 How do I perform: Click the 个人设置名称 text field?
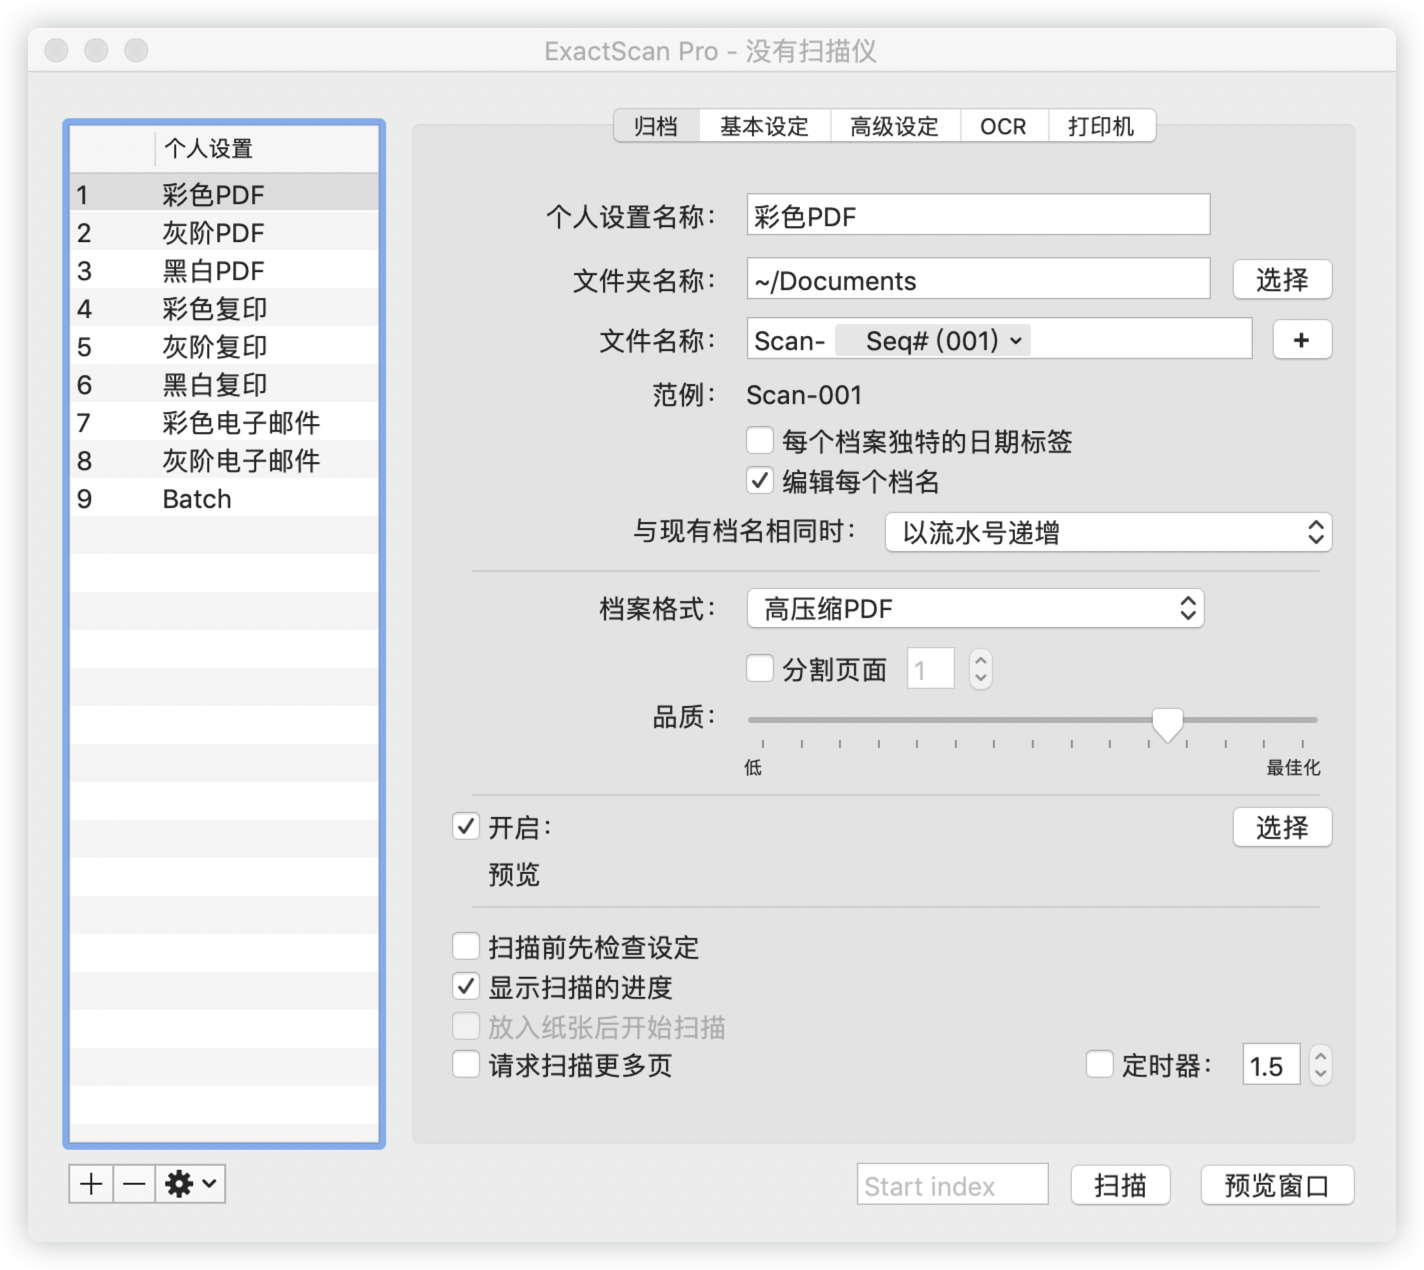tap(978, 215)
